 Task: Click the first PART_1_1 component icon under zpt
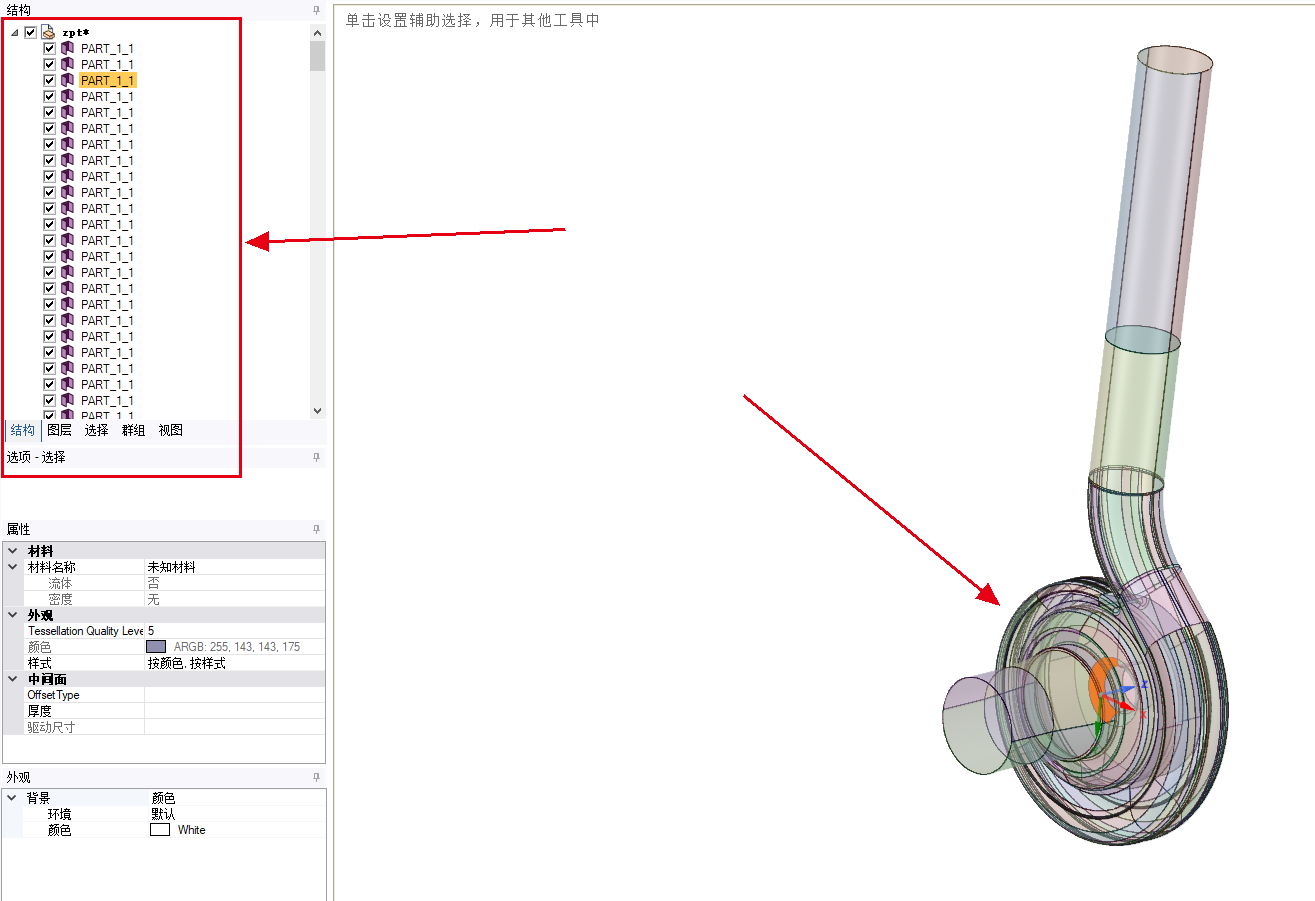click(x=67, y=48)
